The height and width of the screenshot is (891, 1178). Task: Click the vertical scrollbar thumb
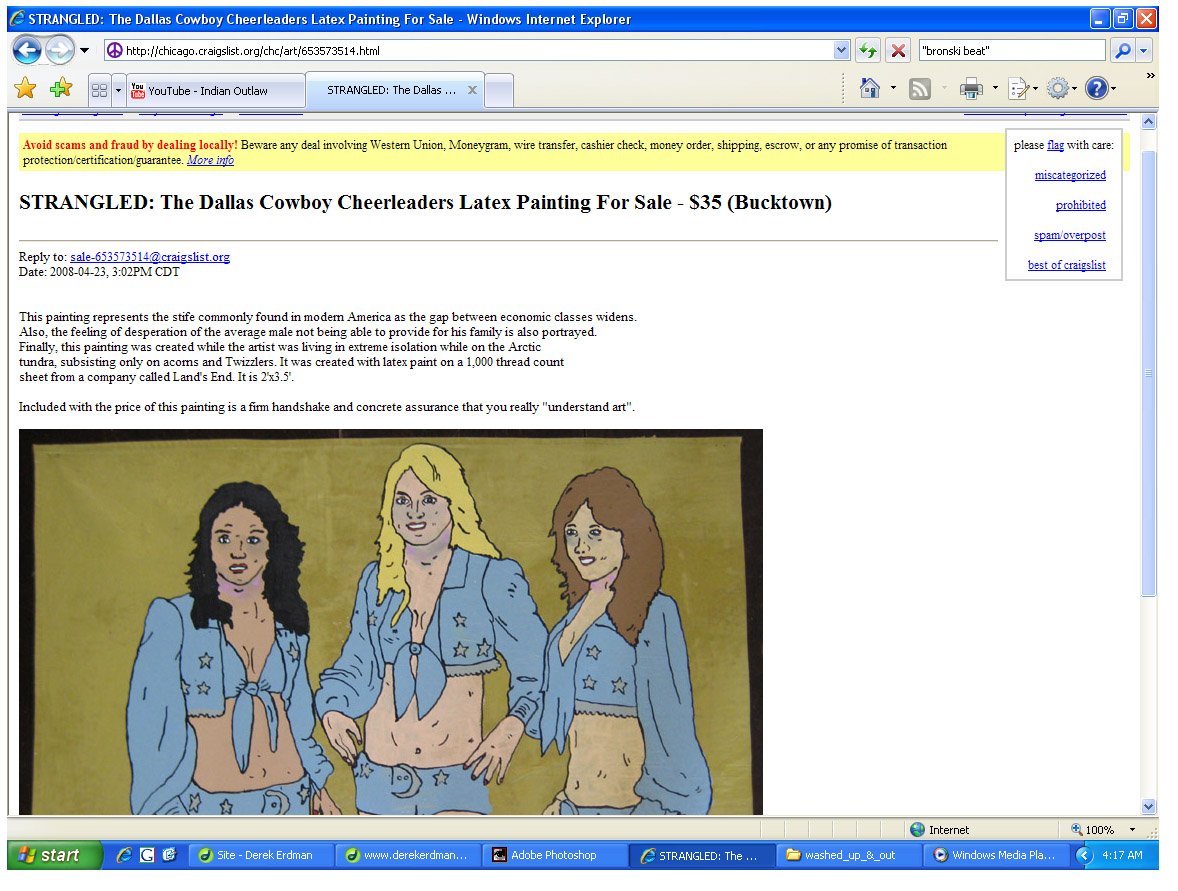[x=1149, y=373]
